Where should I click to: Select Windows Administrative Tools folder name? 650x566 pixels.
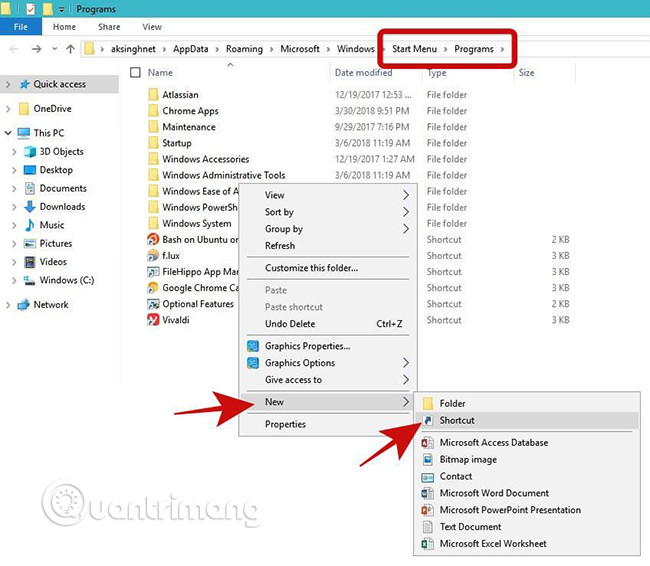(x=223, y=175)
